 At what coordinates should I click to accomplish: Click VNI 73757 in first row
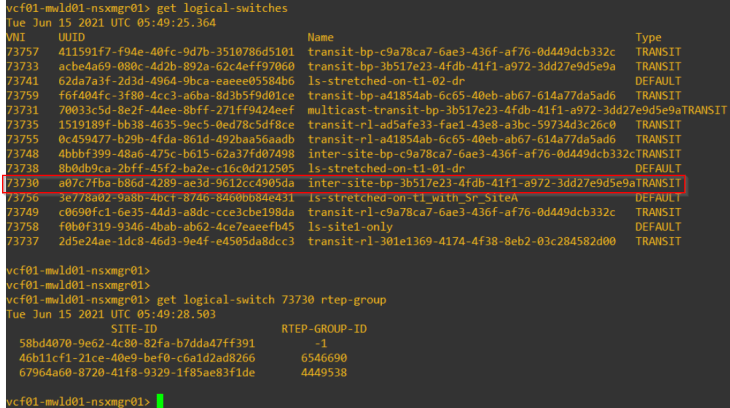(22, 52)
